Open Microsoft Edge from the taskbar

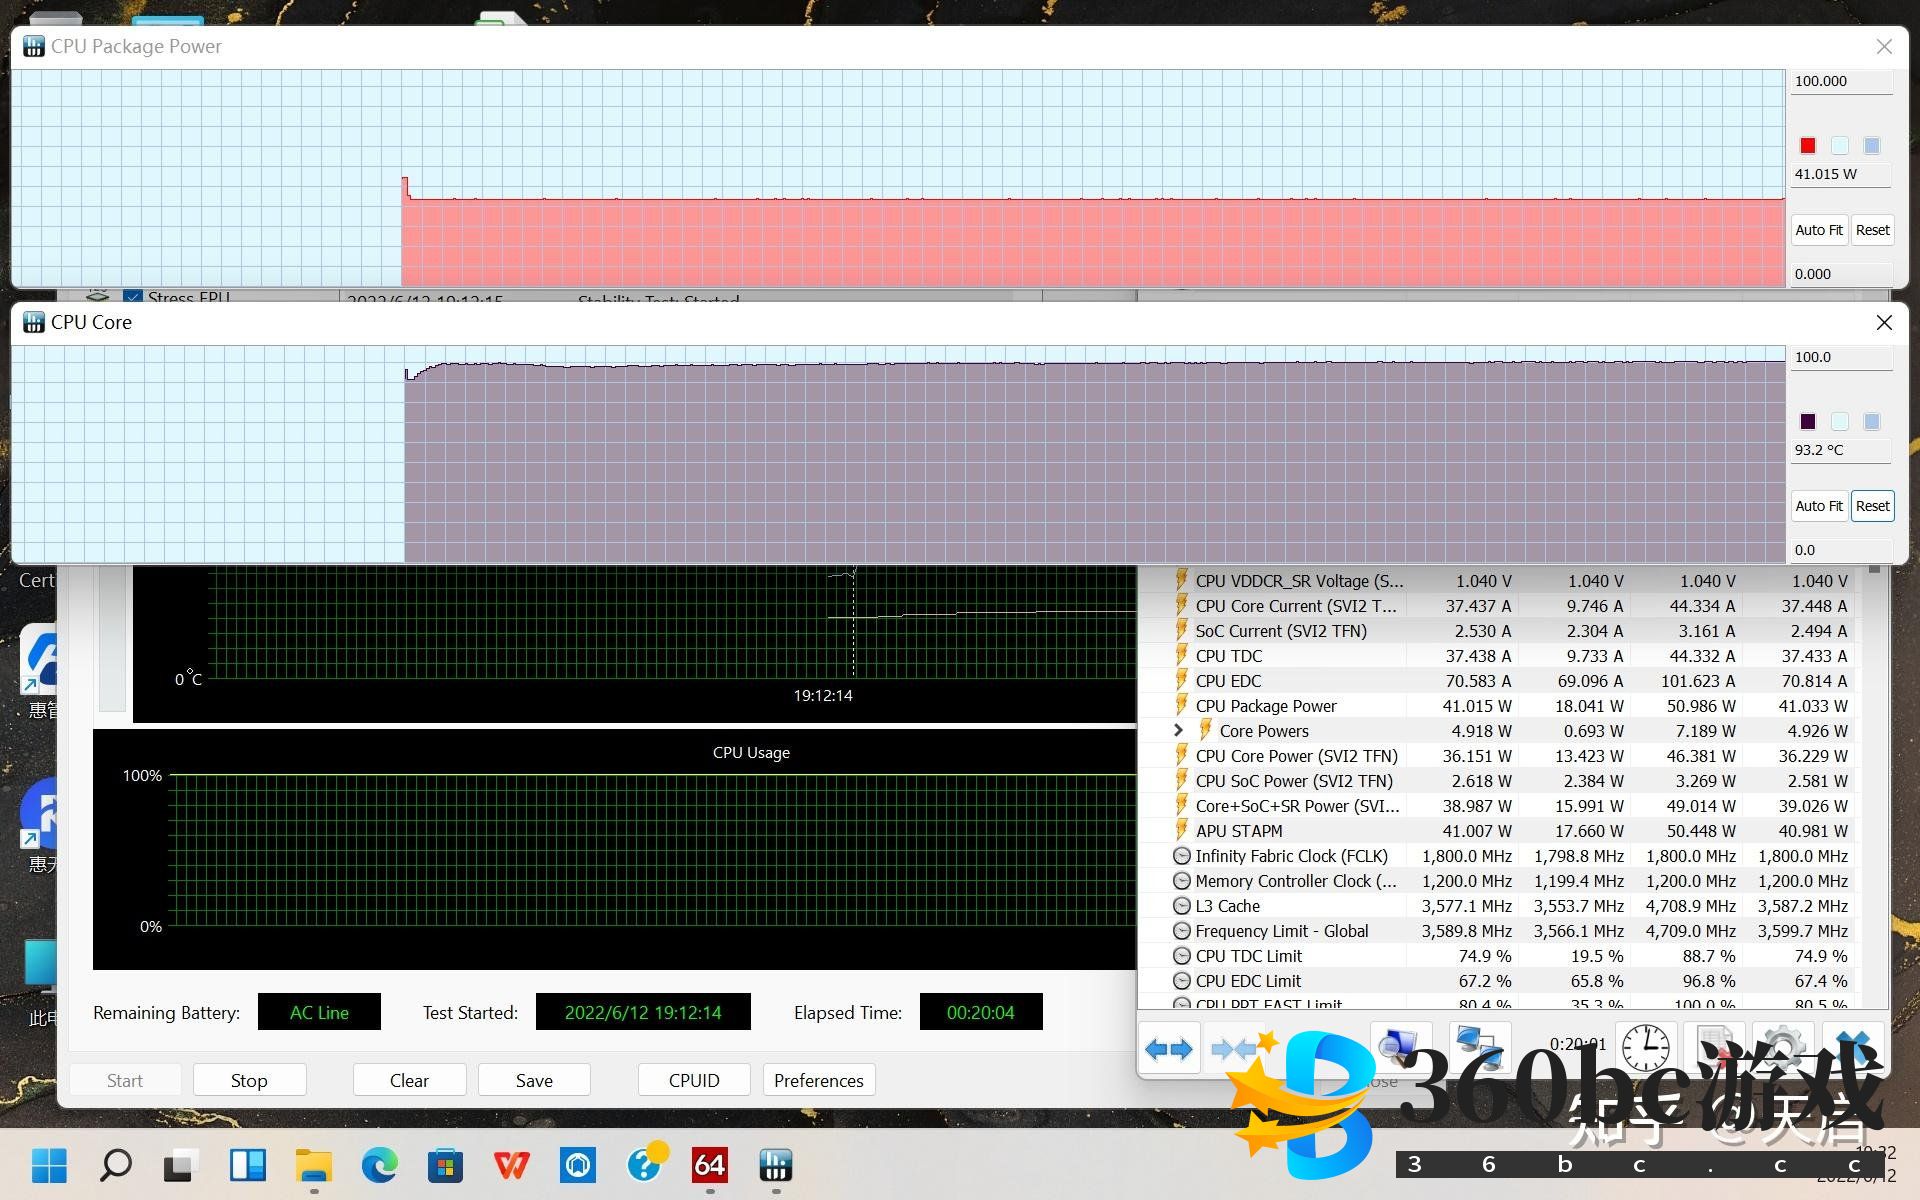(x=380, y=1165)
